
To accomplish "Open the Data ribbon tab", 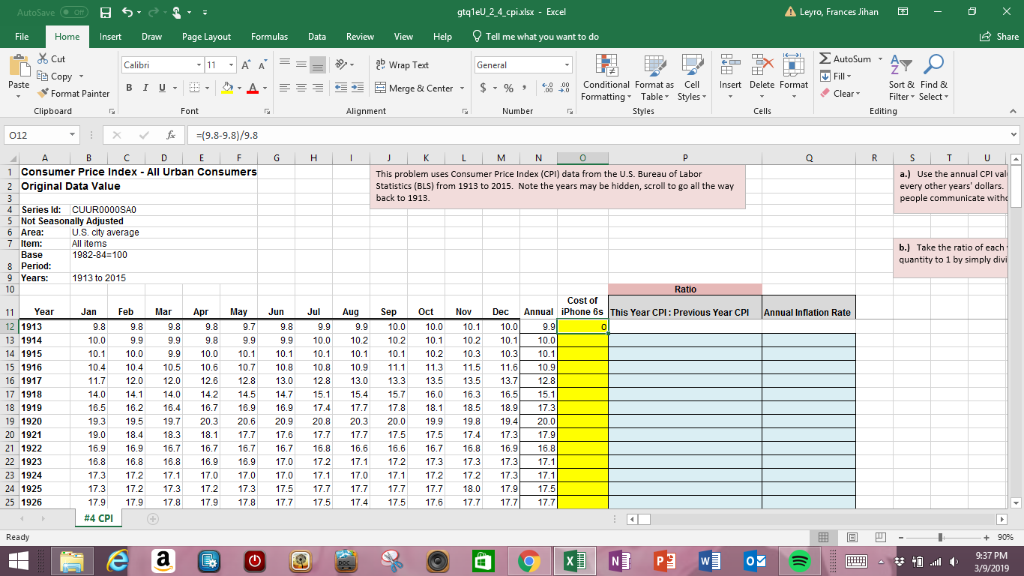I will [317, 37].
